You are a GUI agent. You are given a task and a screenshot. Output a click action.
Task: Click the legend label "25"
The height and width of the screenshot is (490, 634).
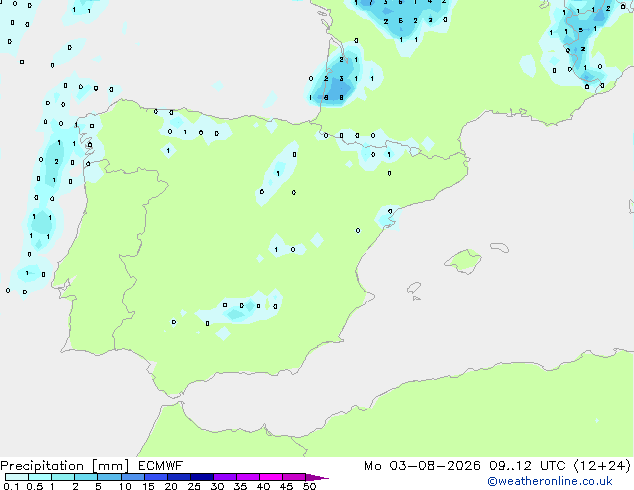click(194, 486)
